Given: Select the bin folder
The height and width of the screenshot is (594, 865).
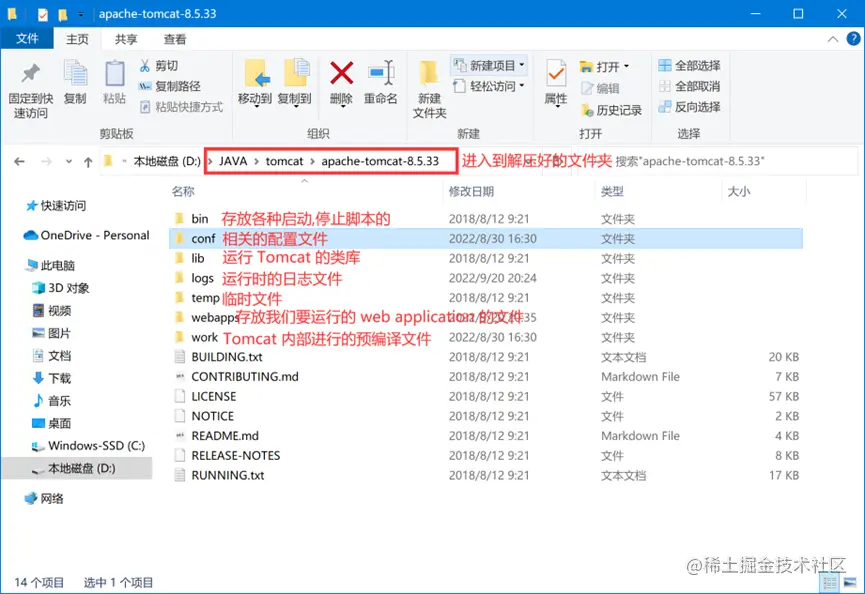Looking at the screenshot, I should [199, 219].
